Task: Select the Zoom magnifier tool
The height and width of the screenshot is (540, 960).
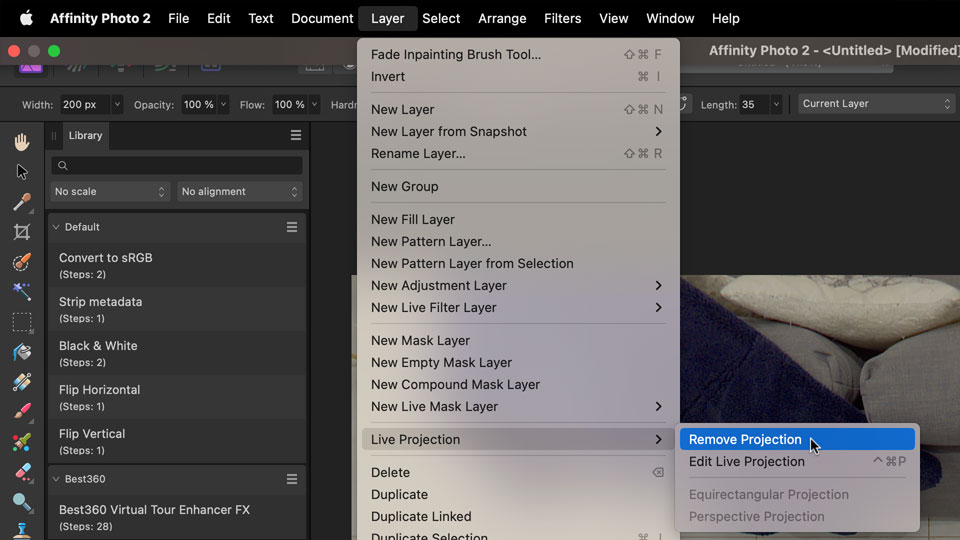Action: 22,502
